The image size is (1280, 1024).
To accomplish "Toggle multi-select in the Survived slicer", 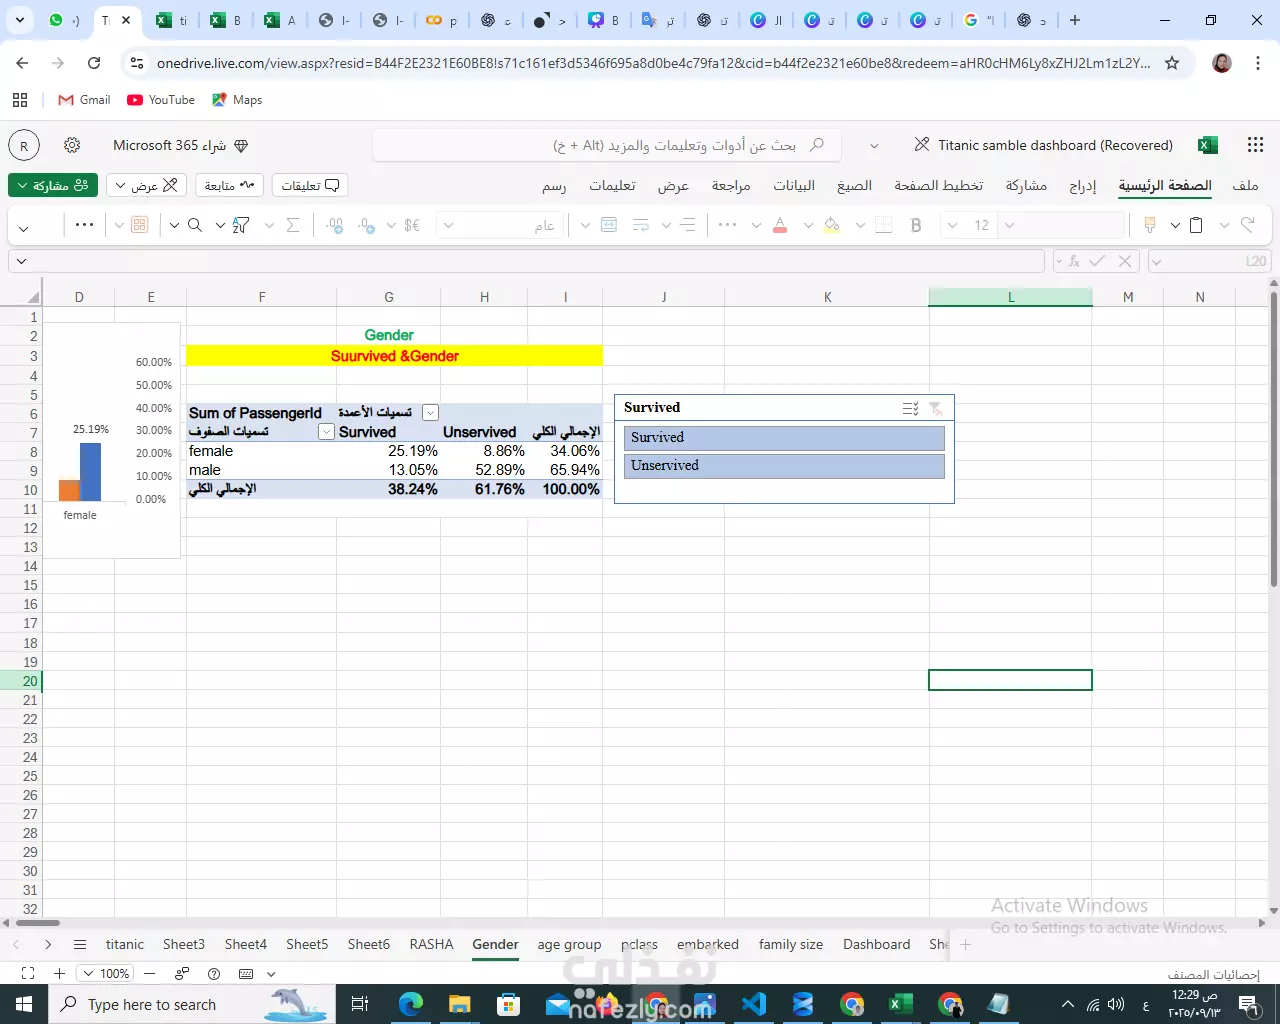I will pyautogui.click(x=910, y=408).
